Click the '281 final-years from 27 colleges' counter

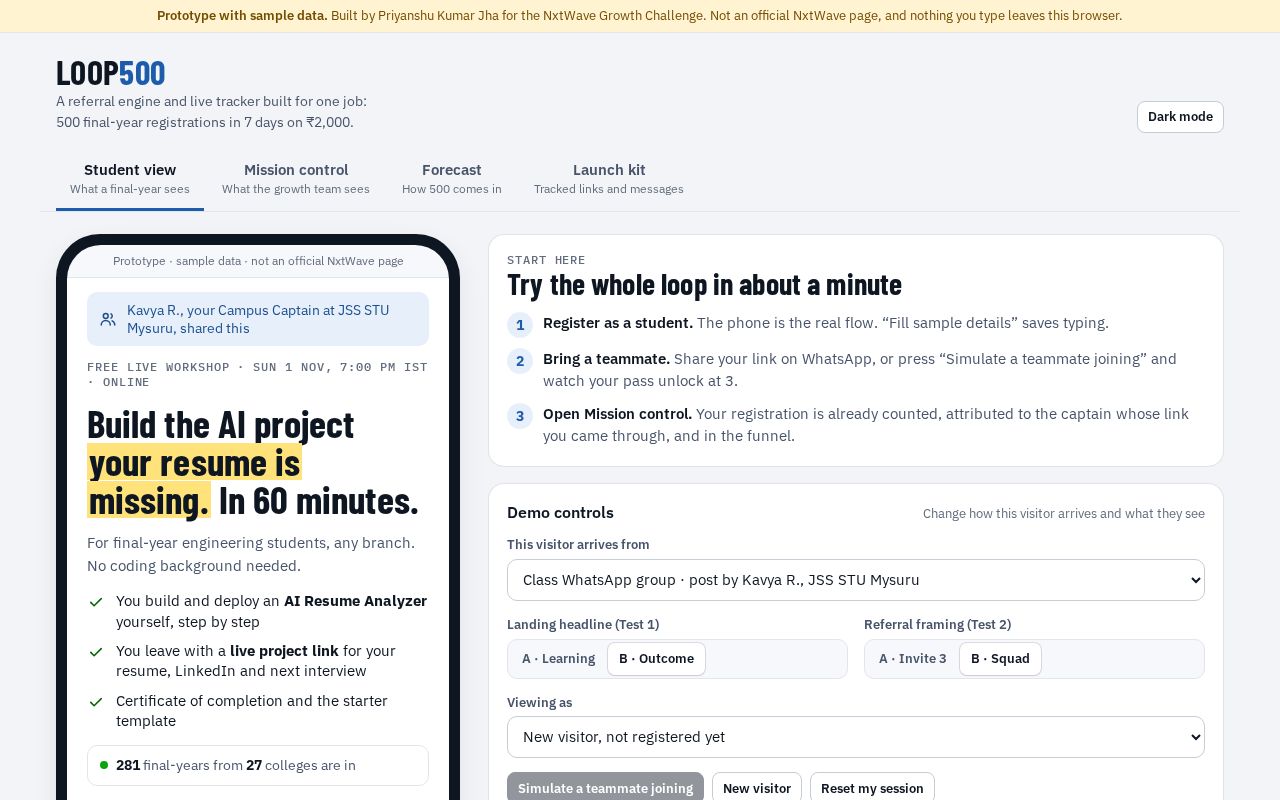[x=258, y=765]
